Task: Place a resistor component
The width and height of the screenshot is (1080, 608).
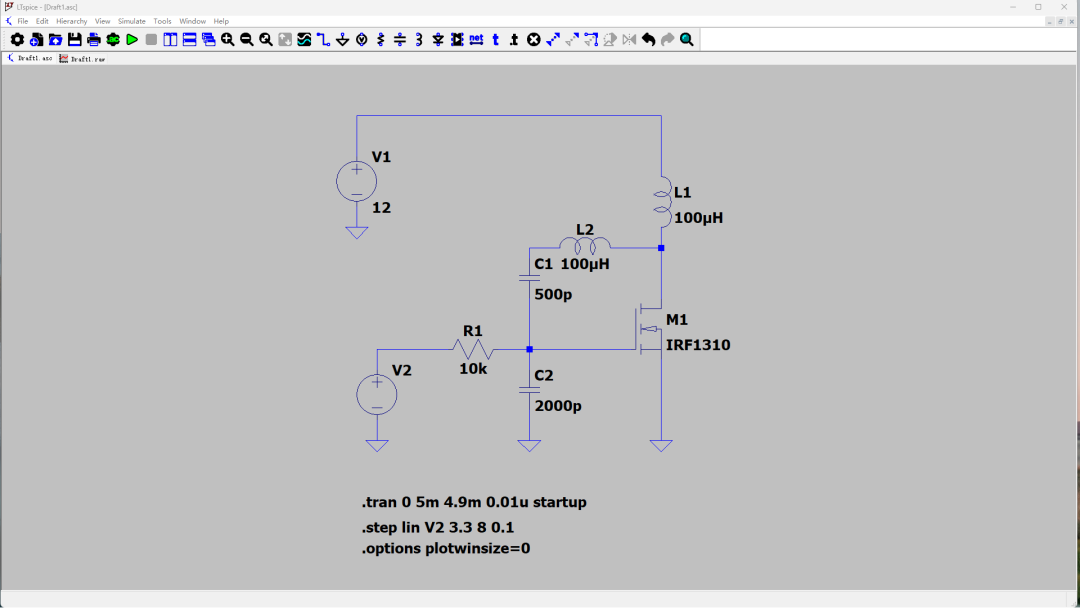Action: pyautogui.click(x=381, y=40)
